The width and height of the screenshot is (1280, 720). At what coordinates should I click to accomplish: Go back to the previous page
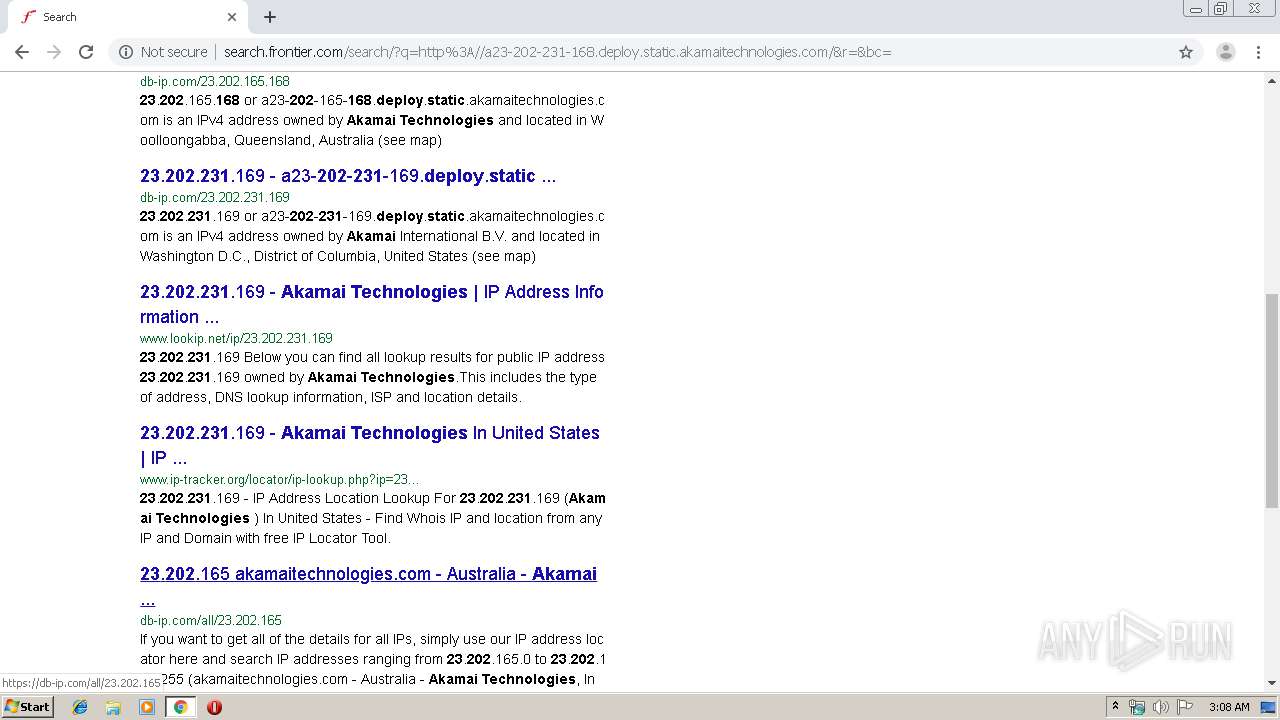[x=22, y=52]
